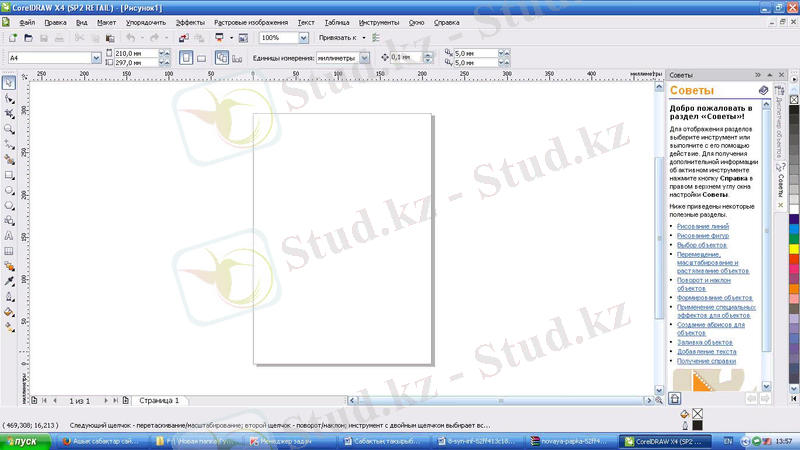Select the Pick tool in the toolbox
The image size is (800, 450).
coord(9,83)
